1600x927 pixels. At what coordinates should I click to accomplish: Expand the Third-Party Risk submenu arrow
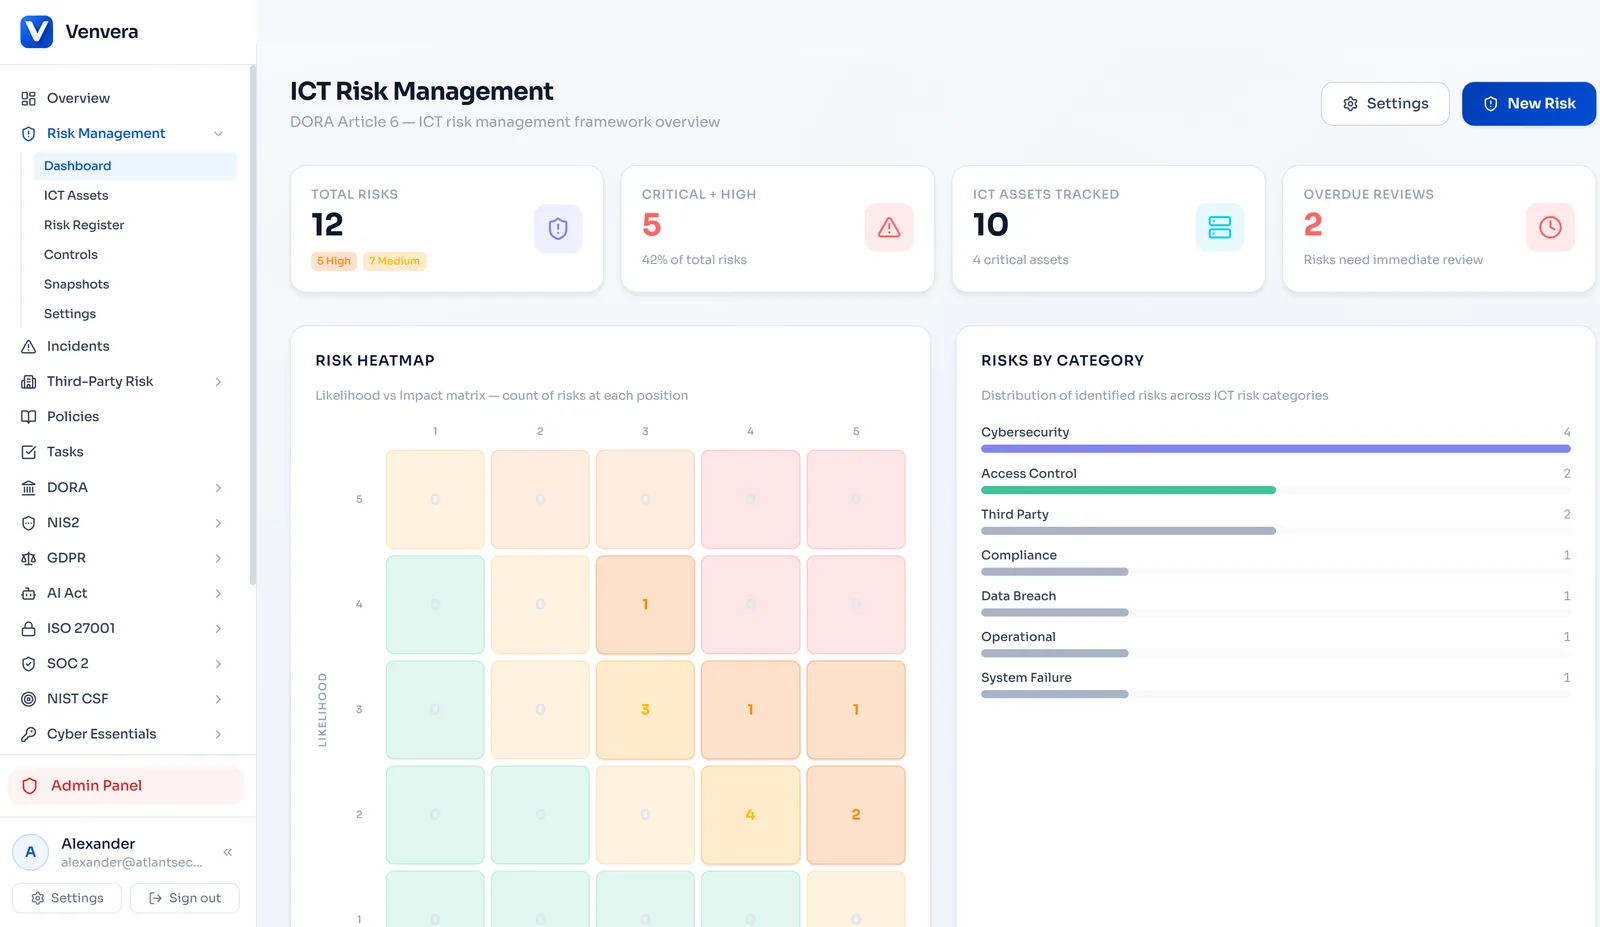[218, 381]
